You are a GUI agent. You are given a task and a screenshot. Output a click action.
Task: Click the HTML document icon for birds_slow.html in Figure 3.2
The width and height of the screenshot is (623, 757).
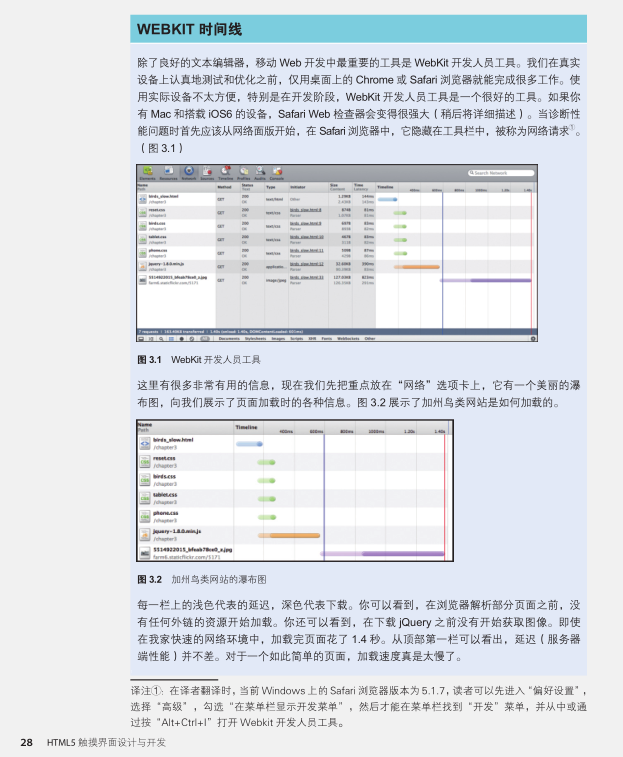[145, 443]
